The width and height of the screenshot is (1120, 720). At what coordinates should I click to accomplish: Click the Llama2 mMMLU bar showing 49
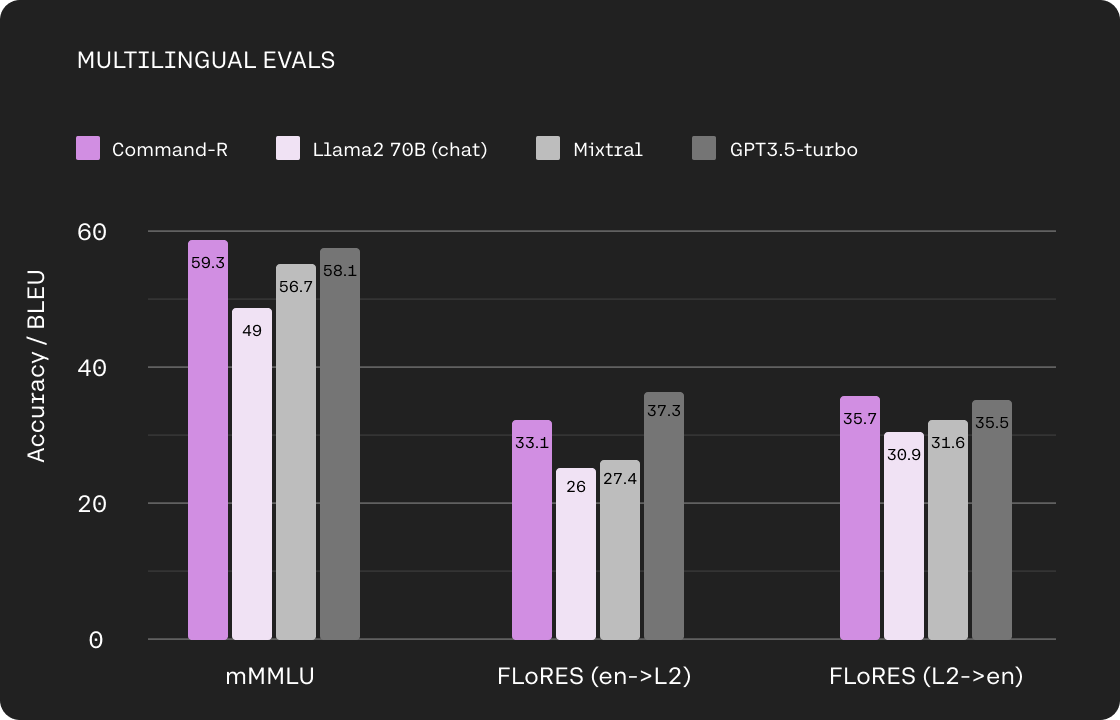pyautogui.click(x=252, y=474)
